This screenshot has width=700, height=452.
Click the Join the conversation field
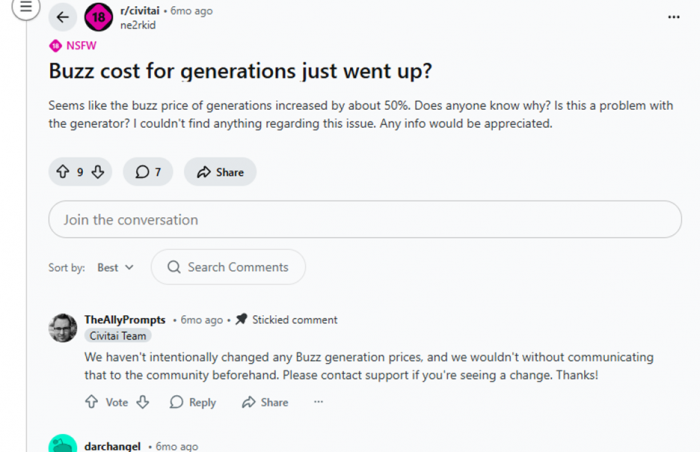(x=365, y=220)
